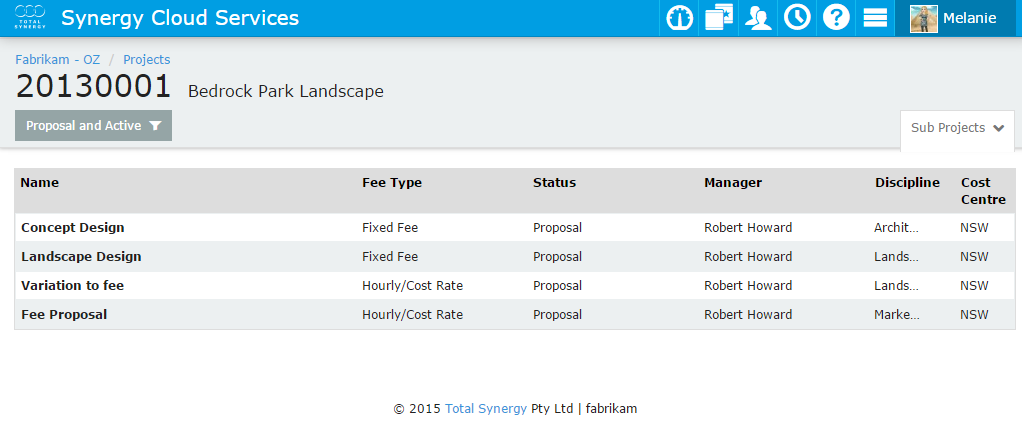Image resolution: width=1022 pixels, height=425 pixels.
Task: Open the Variation to fee sub project
Action: [x=72, y=286]
